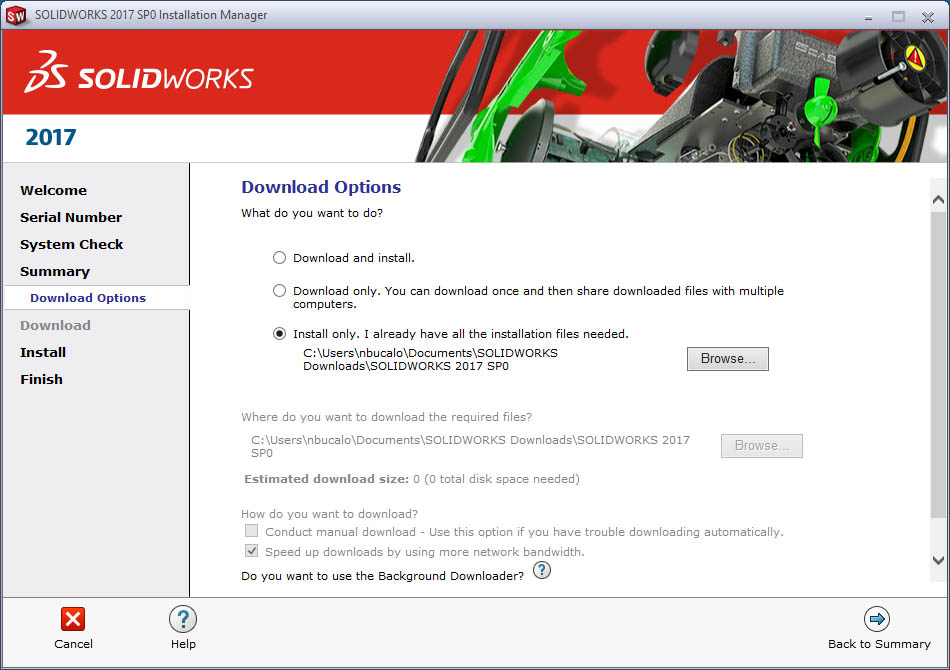Click the SOLIDWORKS title bar app icon

pos(16,15)
